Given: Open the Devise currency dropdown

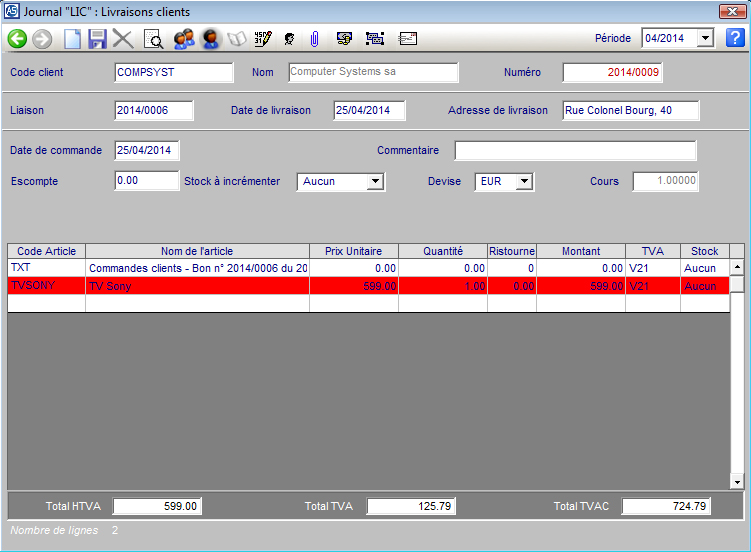Looking at the screenshot, I should click(525, 182).
